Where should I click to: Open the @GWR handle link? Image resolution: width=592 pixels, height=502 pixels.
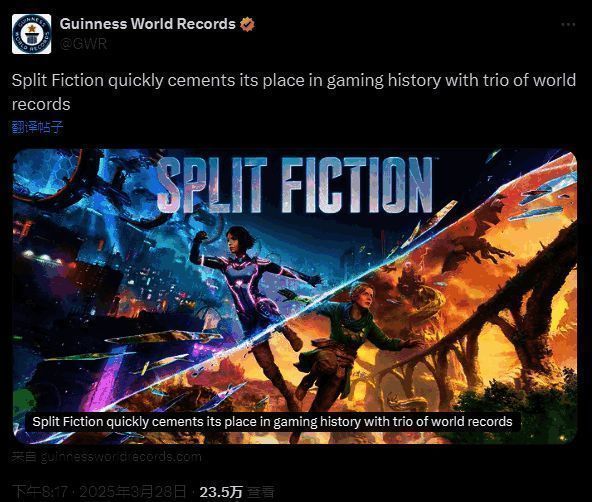83,44
